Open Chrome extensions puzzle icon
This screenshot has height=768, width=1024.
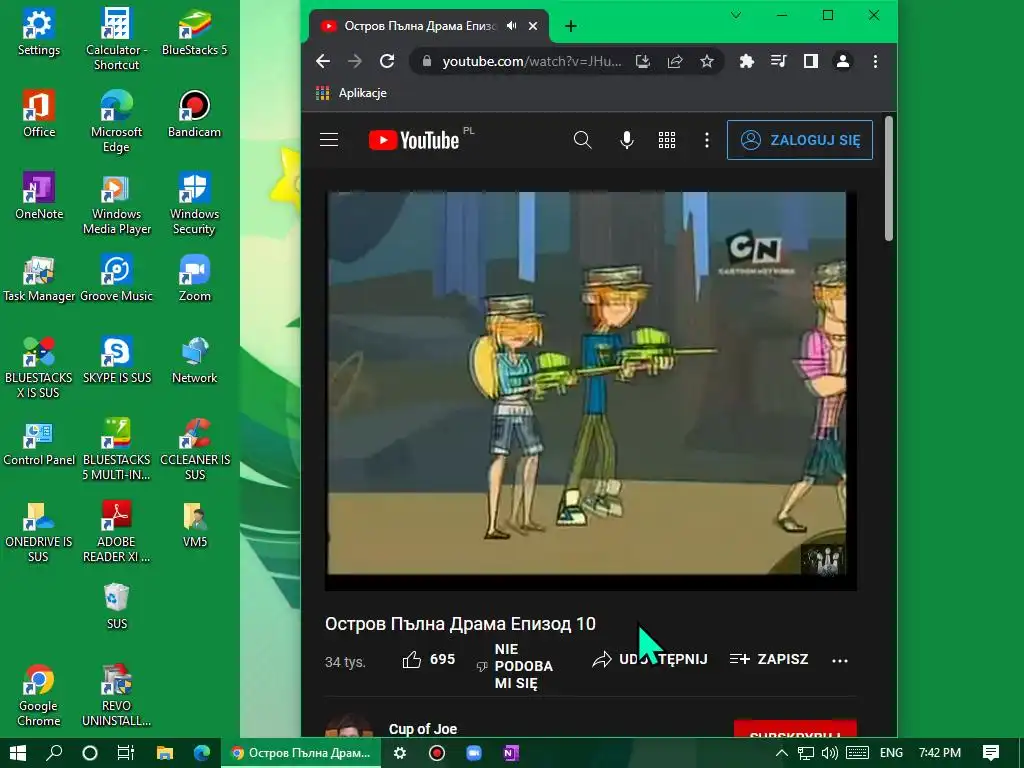point(746,61)
